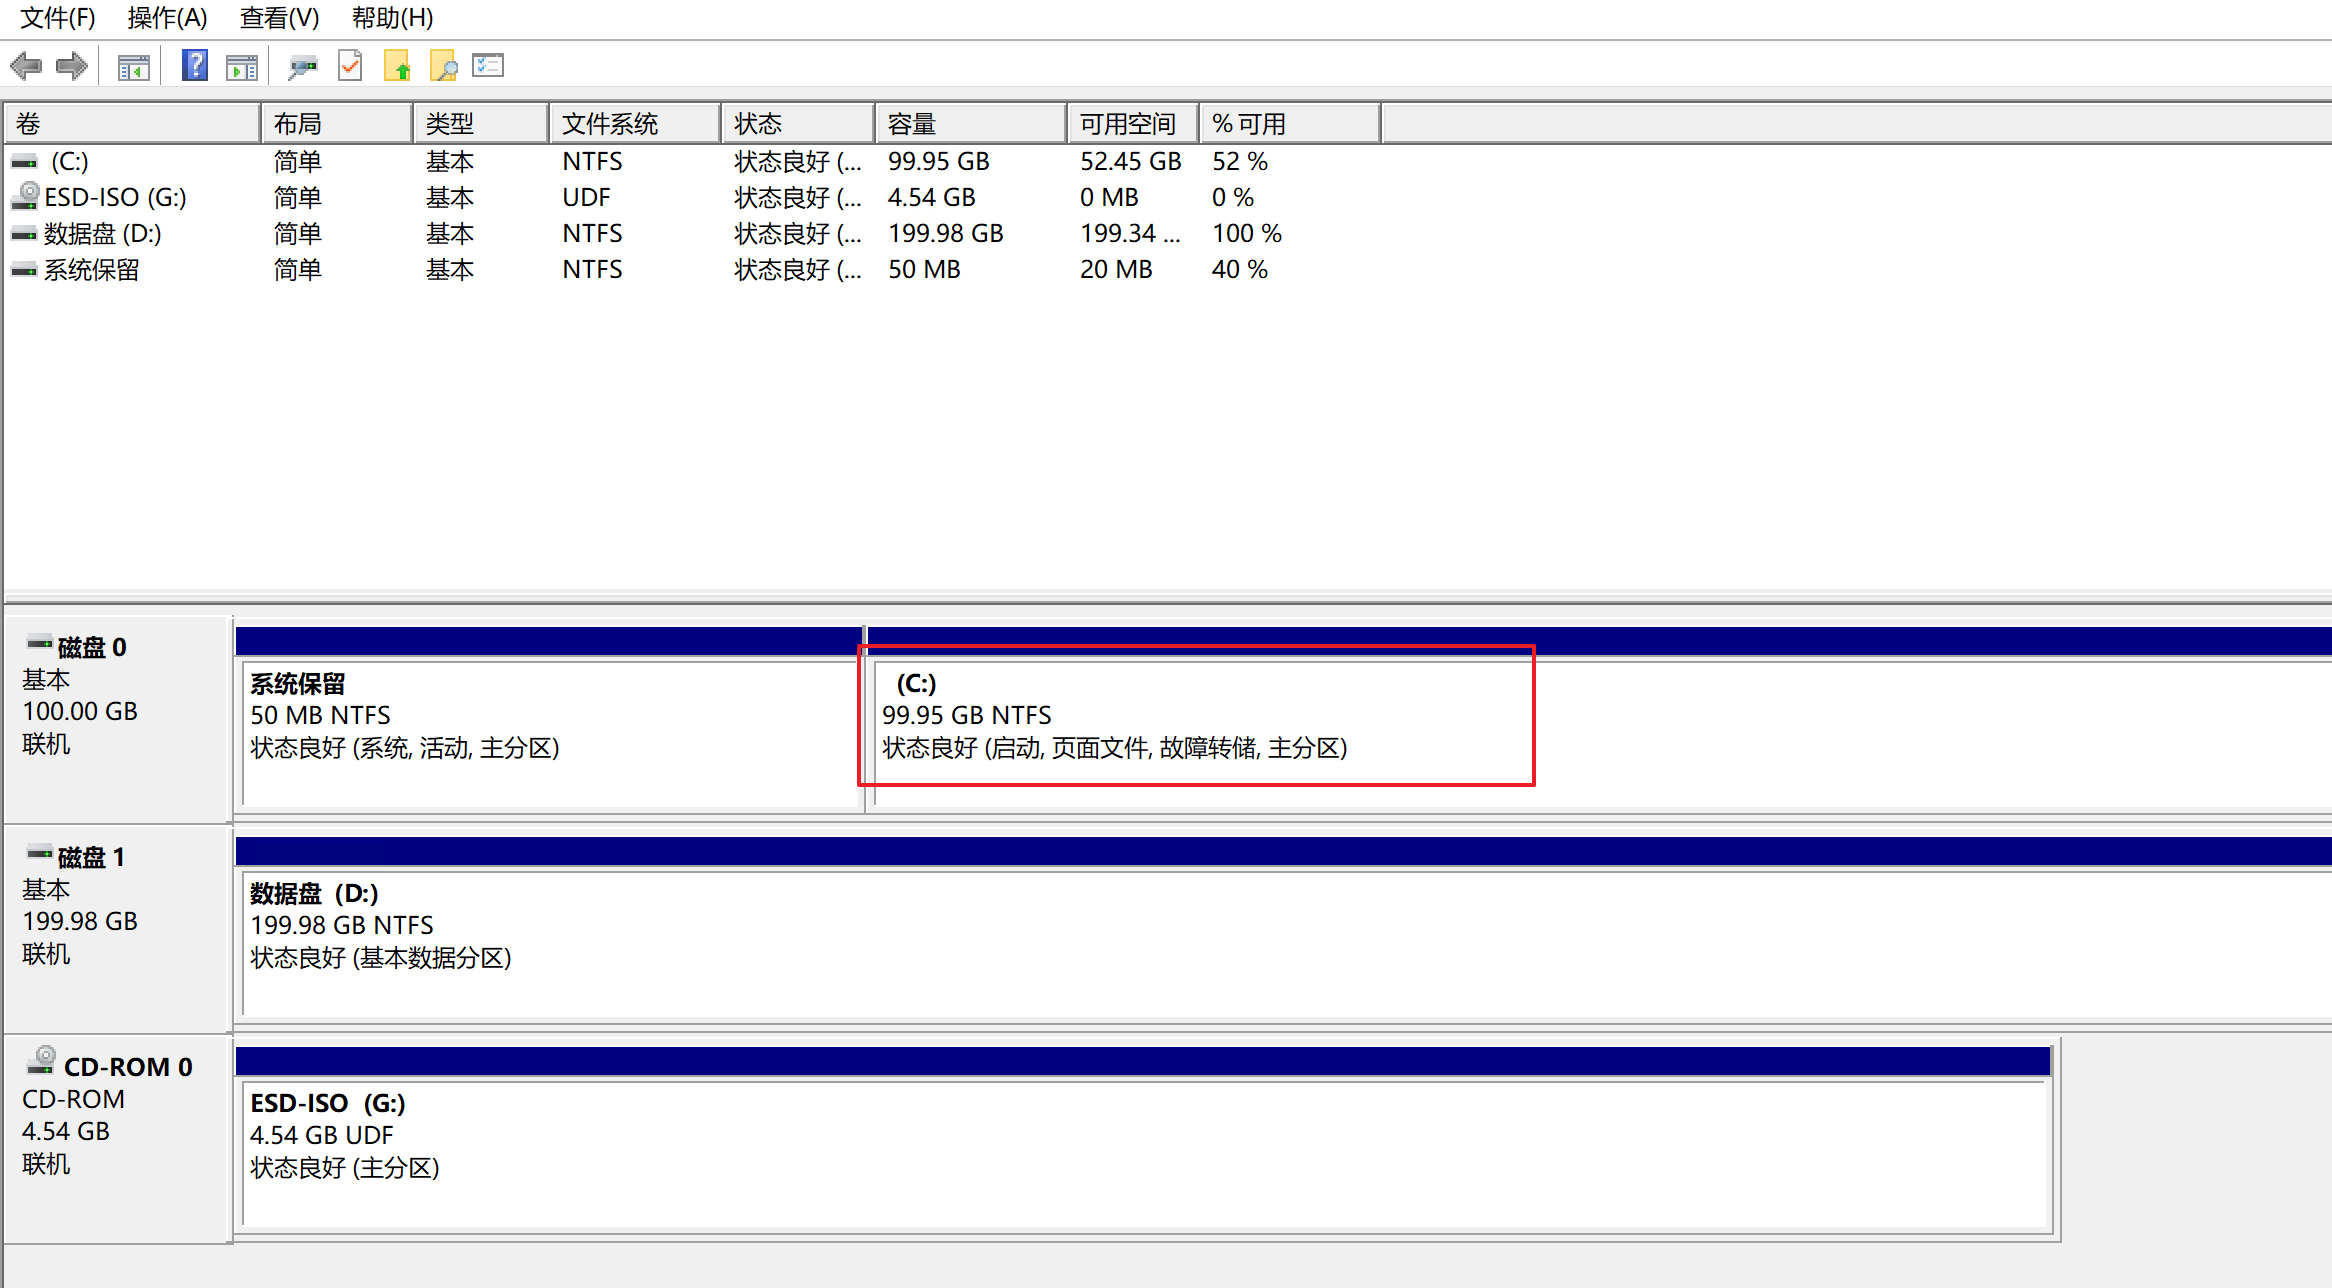
Task: Open help with the blue question mark icon
Action: (194, 66)
